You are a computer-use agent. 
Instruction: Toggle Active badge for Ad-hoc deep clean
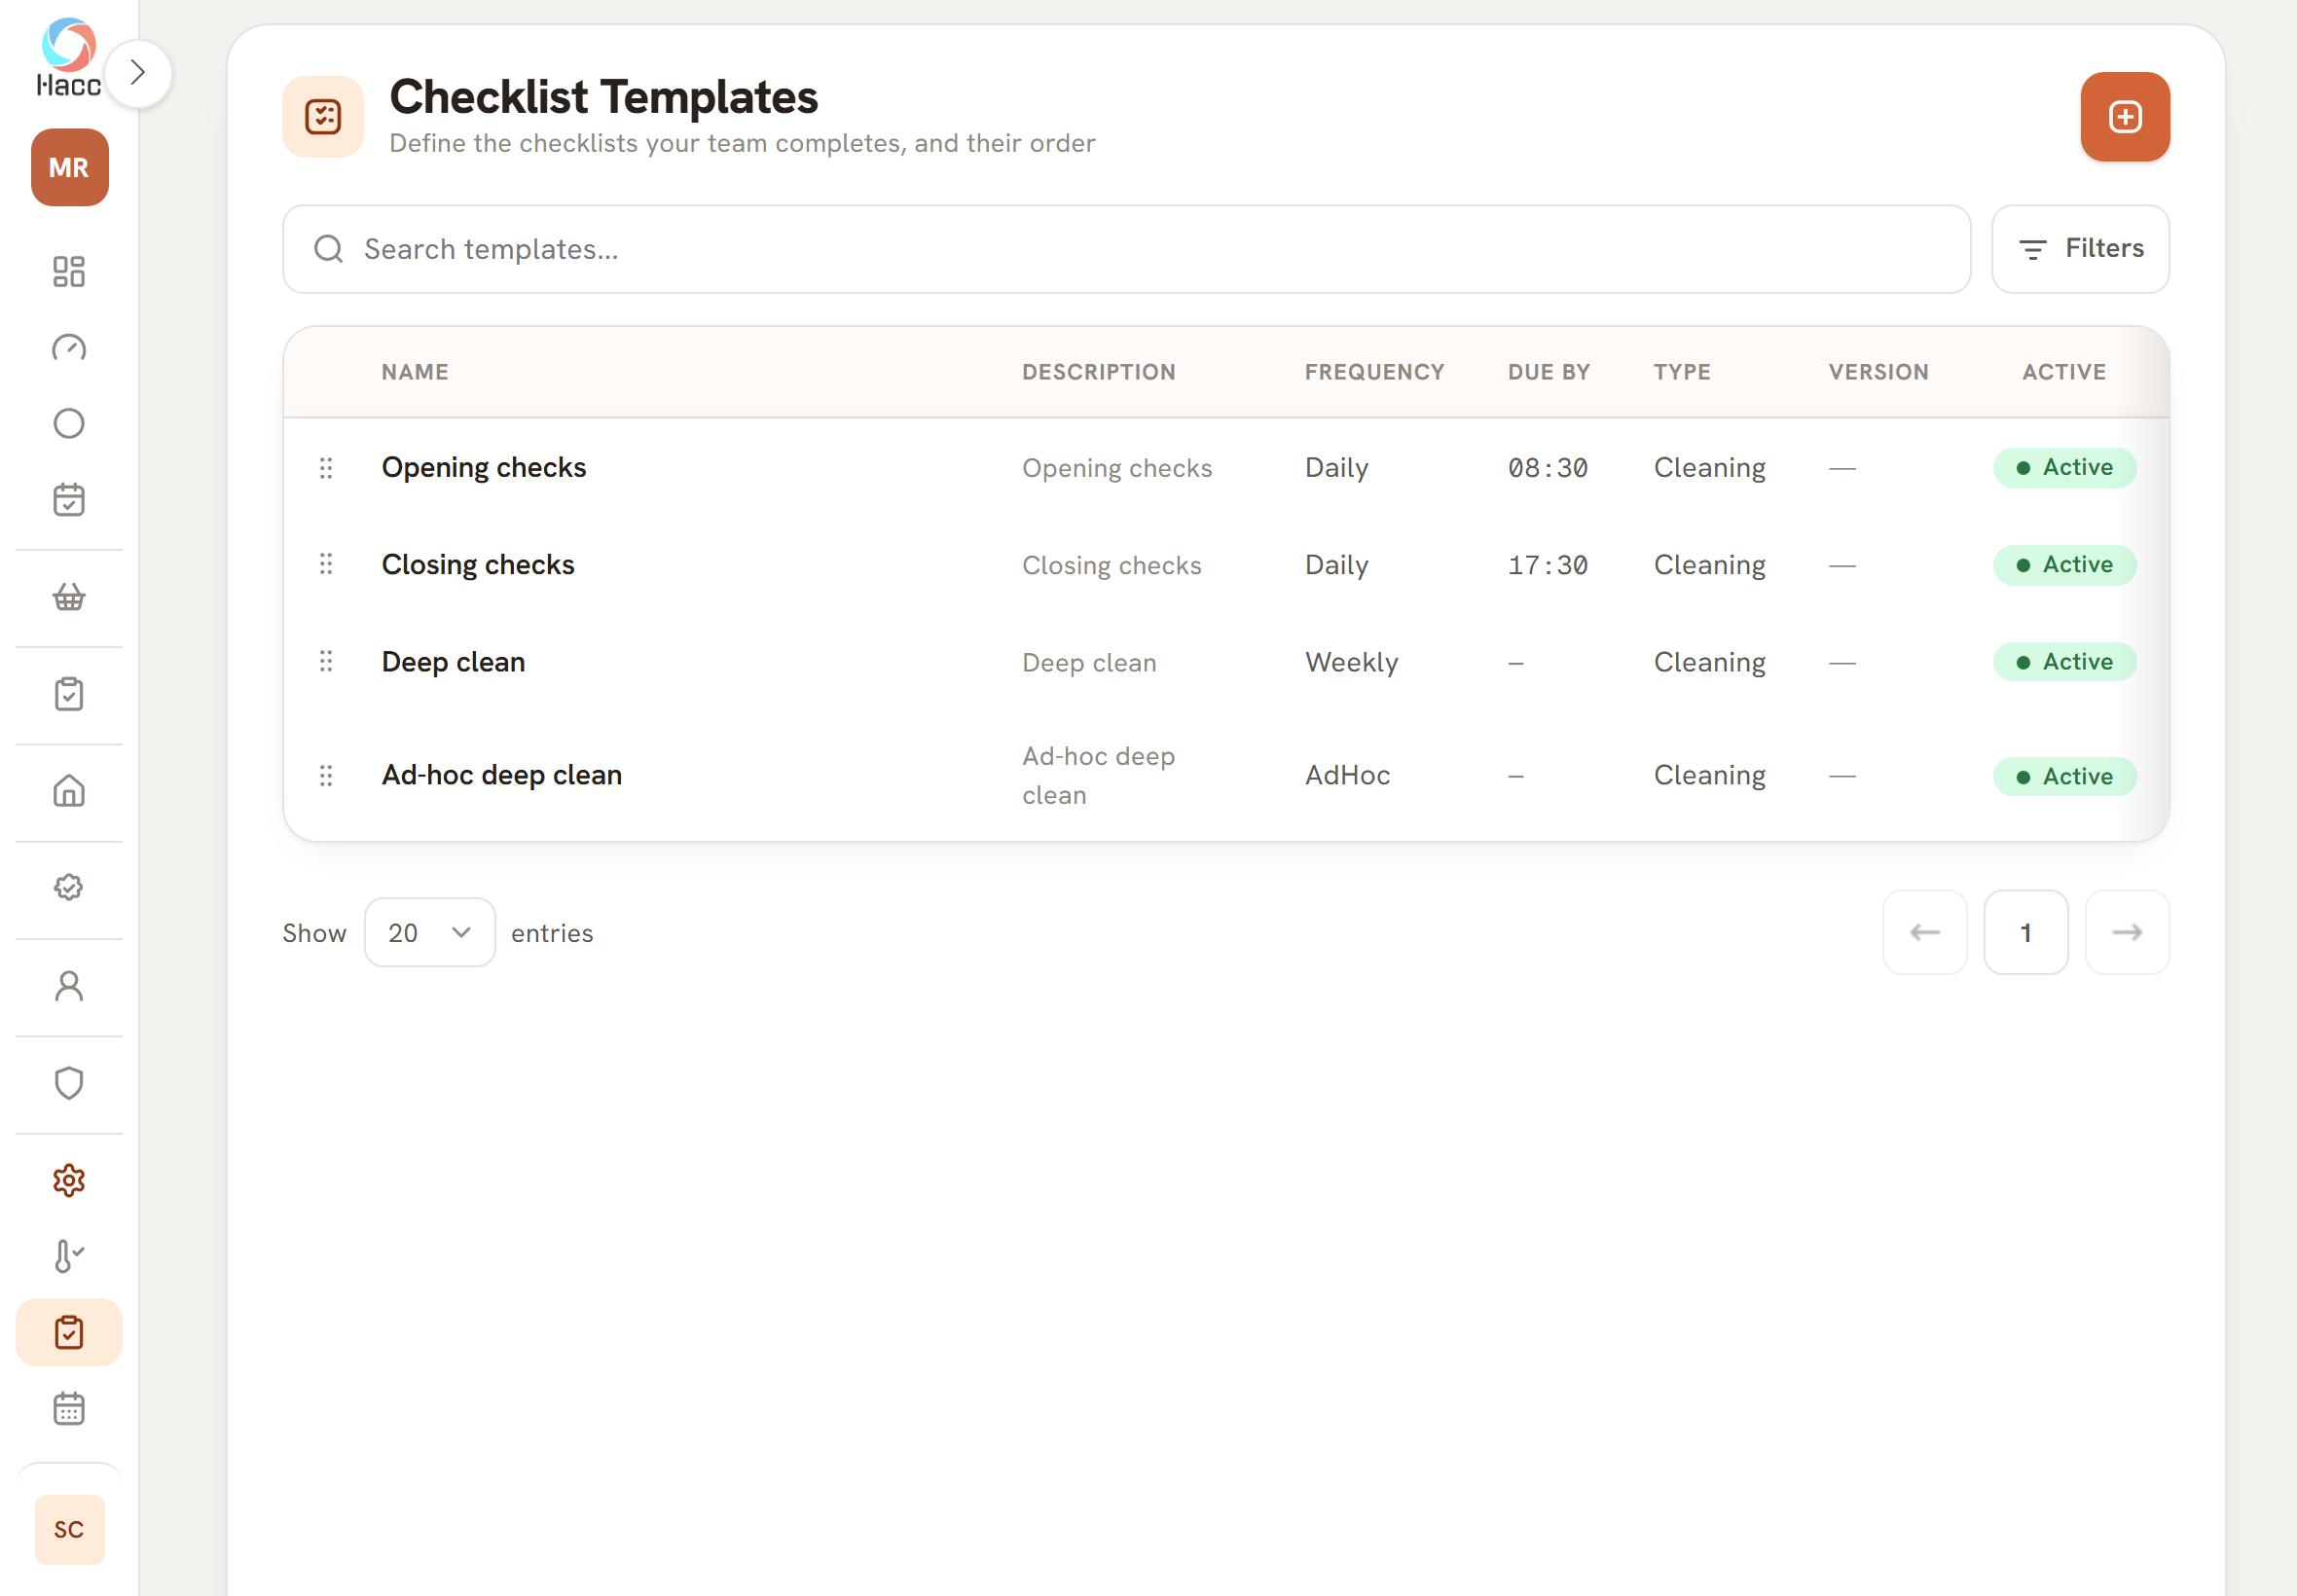2064,777
